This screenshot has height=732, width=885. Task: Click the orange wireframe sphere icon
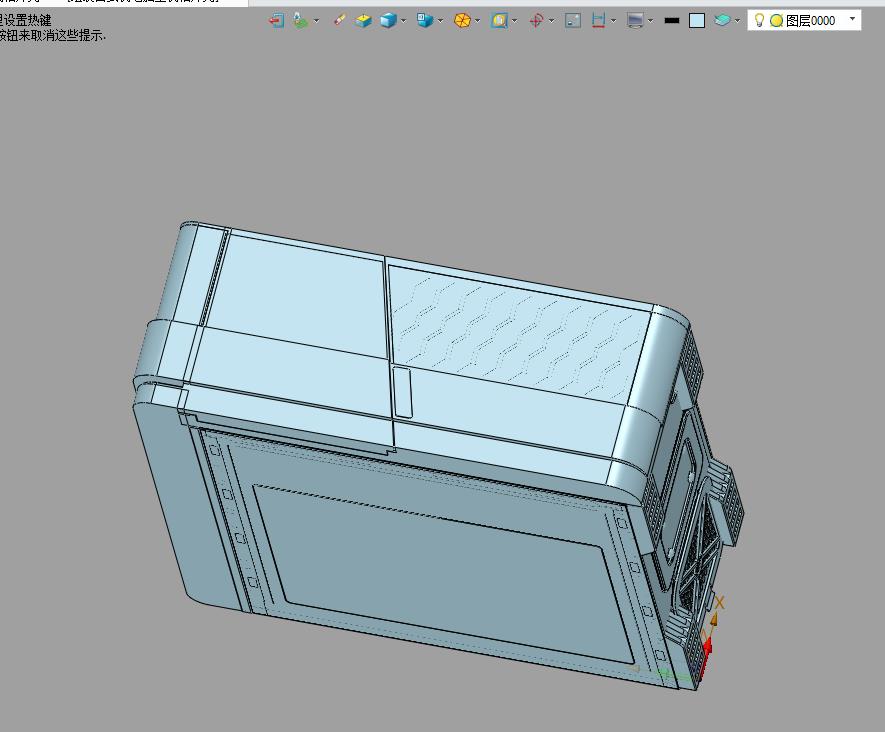(x=462, y=20)
